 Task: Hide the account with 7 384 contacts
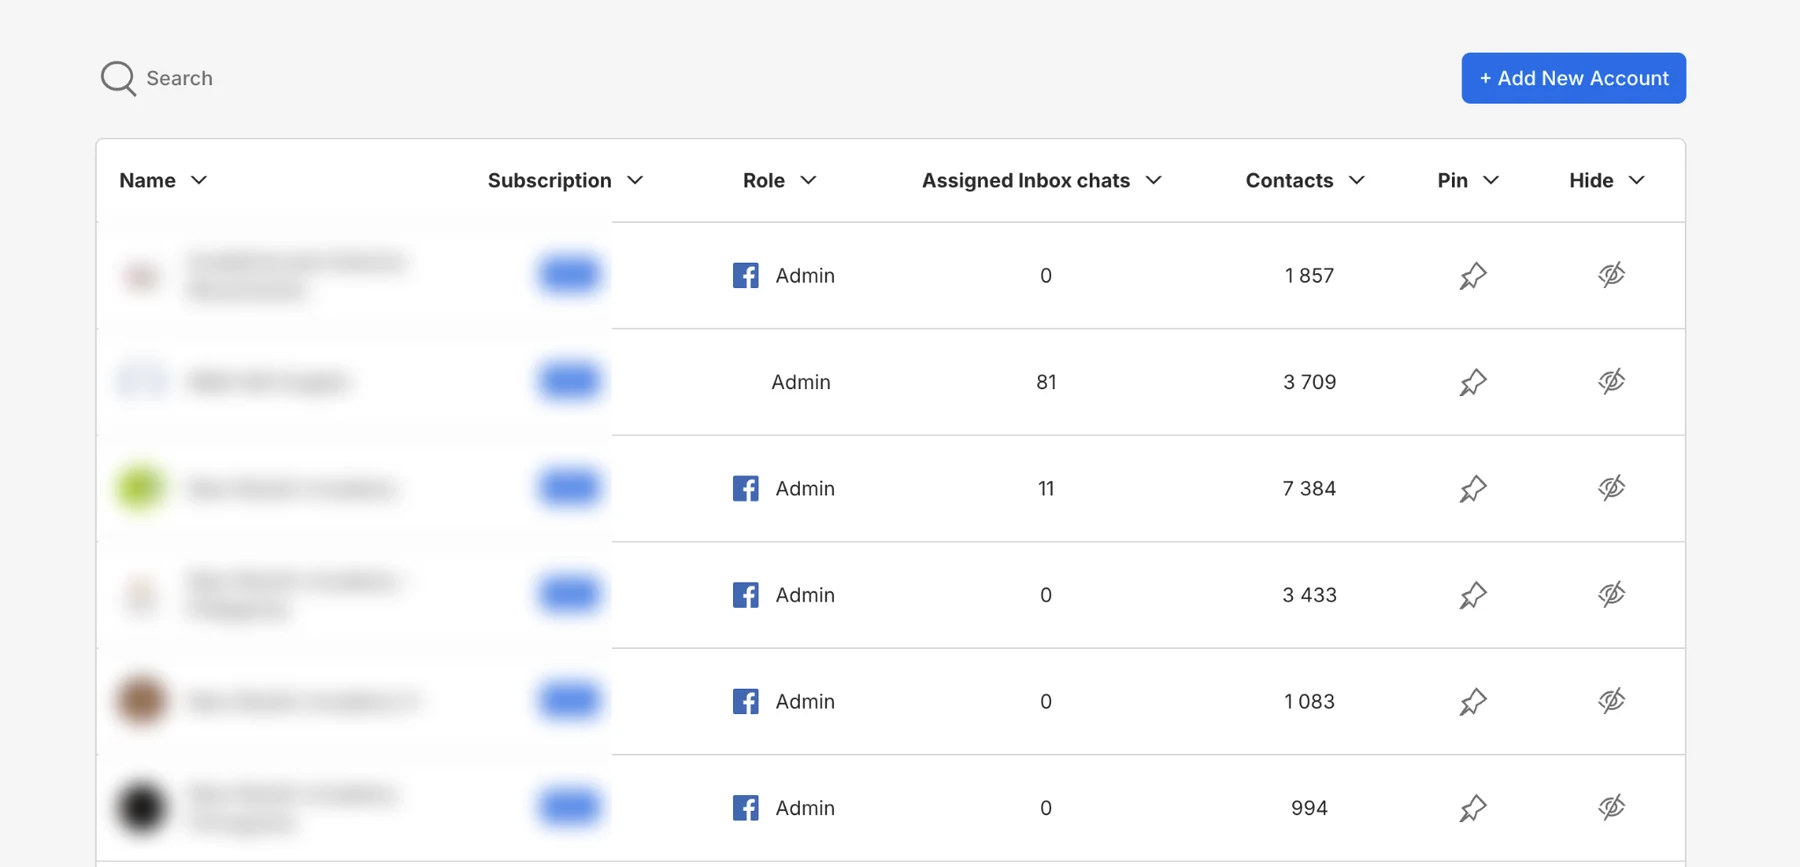pos(1611,488)
